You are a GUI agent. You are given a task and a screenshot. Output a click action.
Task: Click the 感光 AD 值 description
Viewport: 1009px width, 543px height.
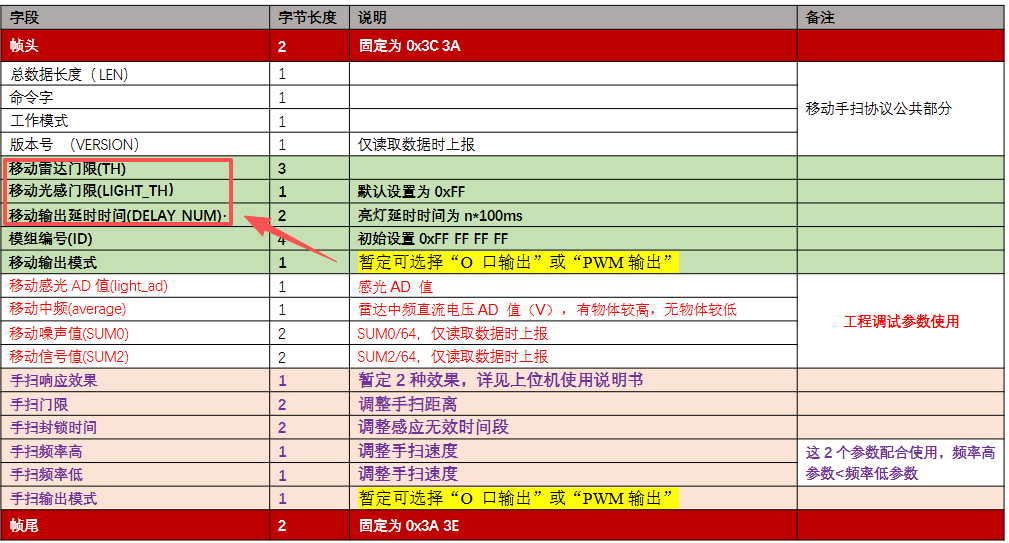tap(395, 286)
